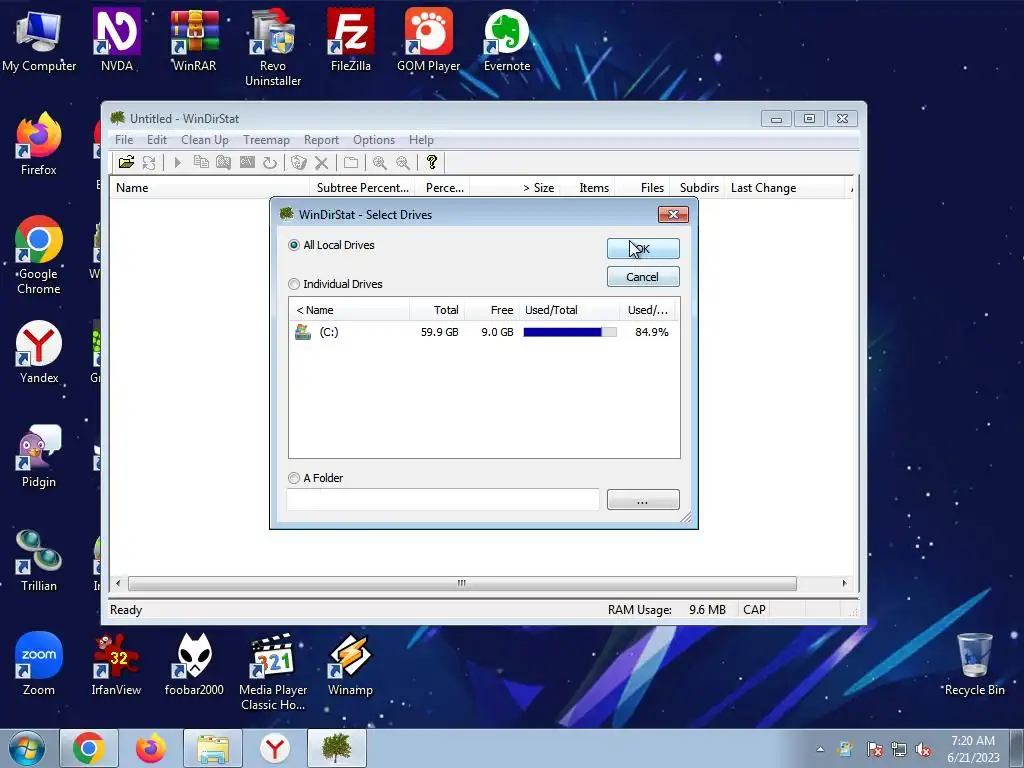
Task: Click the expand play-arrow toolbar icon
Action: pyautogui.click(x=178, y=163)
